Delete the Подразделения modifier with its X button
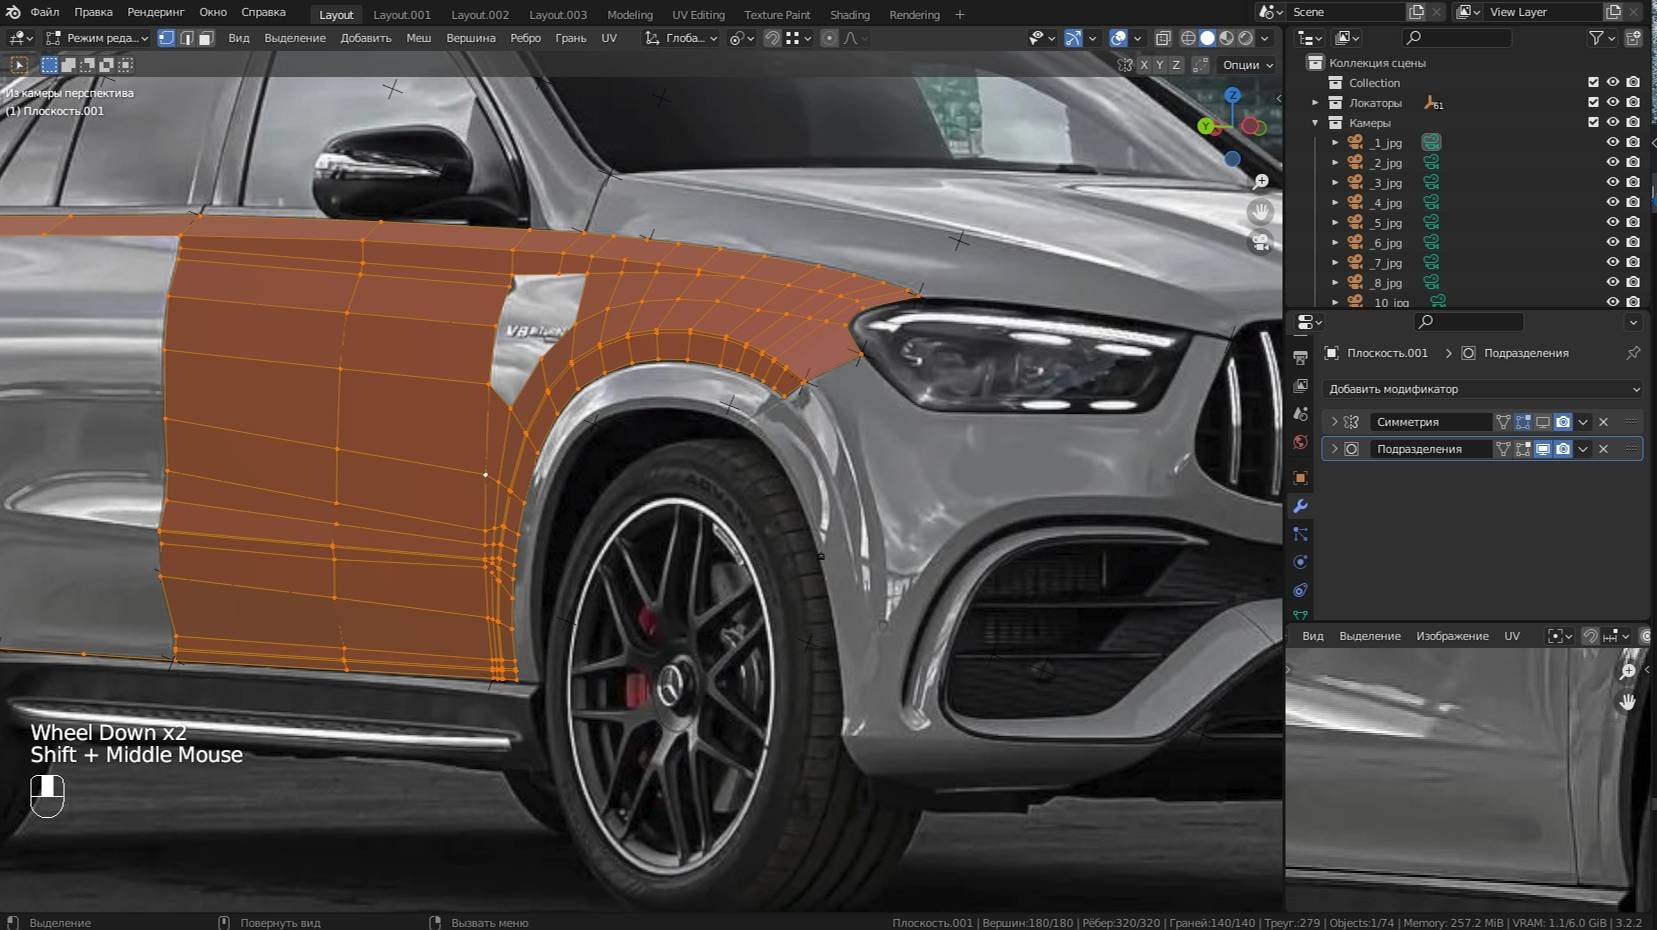1657x930 pixels. point(1604,448)
